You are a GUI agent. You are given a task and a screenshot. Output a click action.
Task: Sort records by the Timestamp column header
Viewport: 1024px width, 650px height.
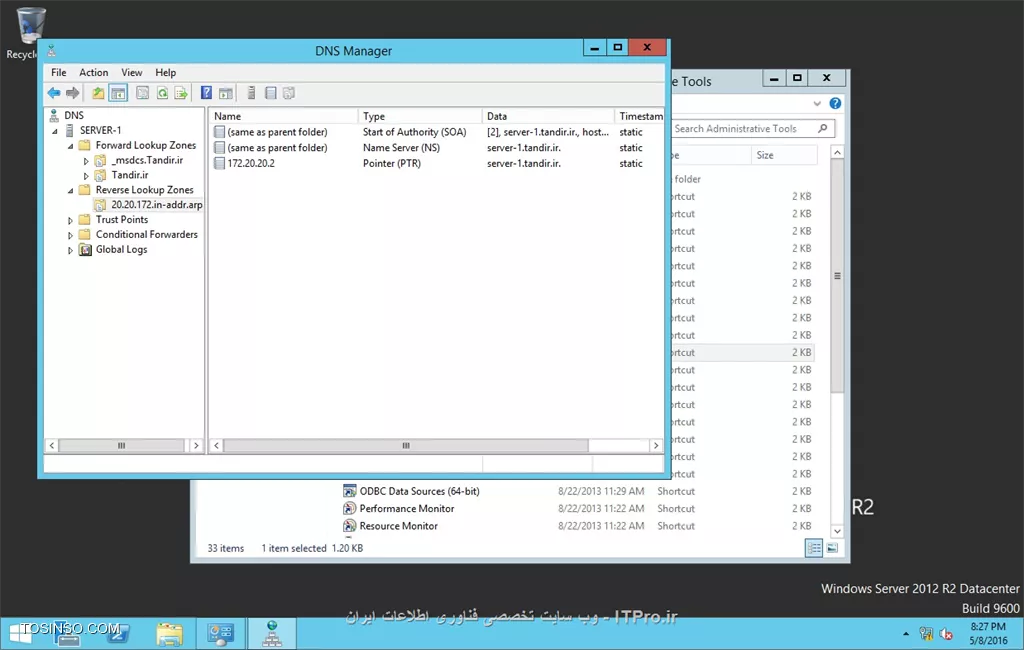(x=639, y=116)
